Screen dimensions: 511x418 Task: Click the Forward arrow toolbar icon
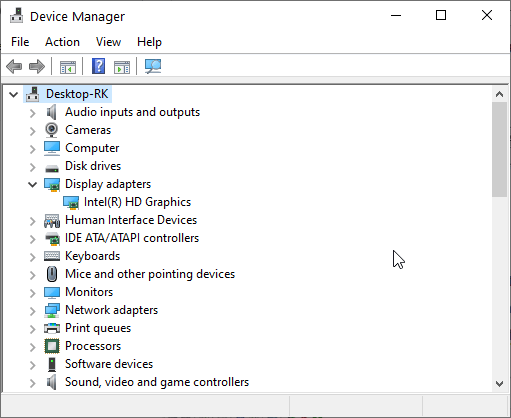point(37,66)
